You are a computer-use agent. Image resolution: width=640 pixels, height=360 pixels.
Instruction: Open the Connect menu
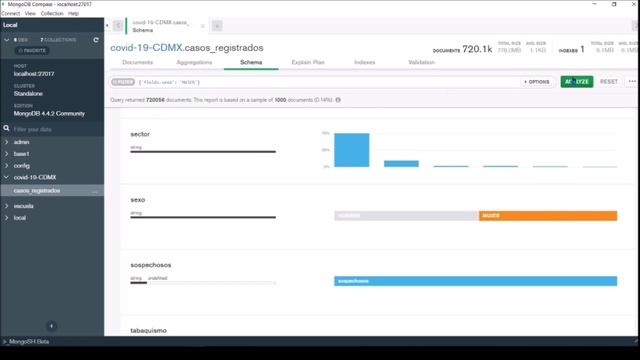(x=11, y=13)
